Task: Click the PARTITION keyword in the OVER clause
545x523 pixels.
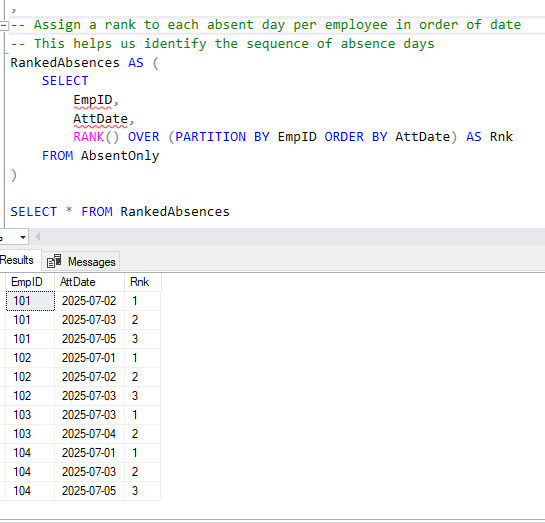Action: 210,137
